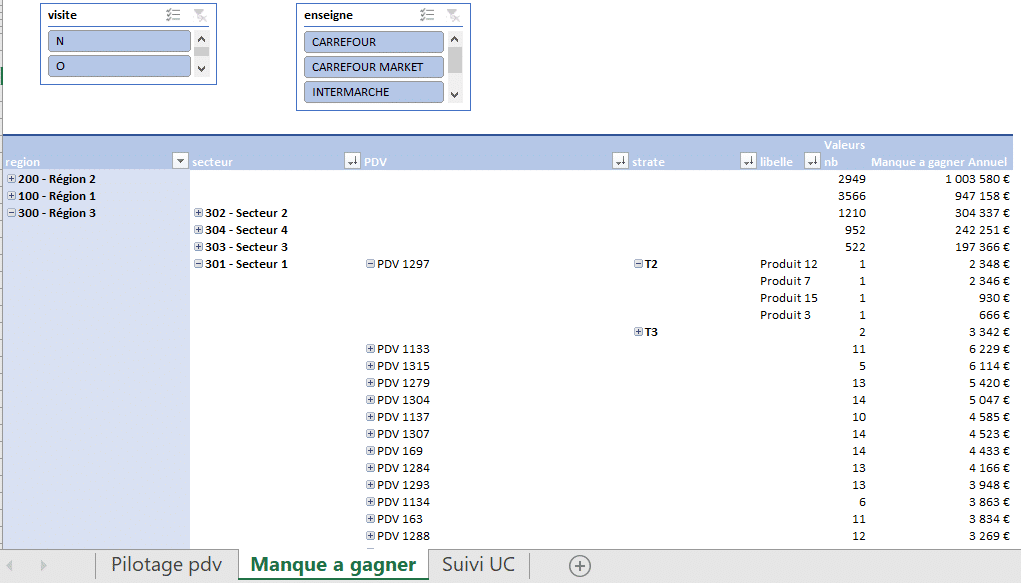Viewport: 1021px width, 583px height.
Task: Add a new sheet with plus icon
Action: [579, 565]
